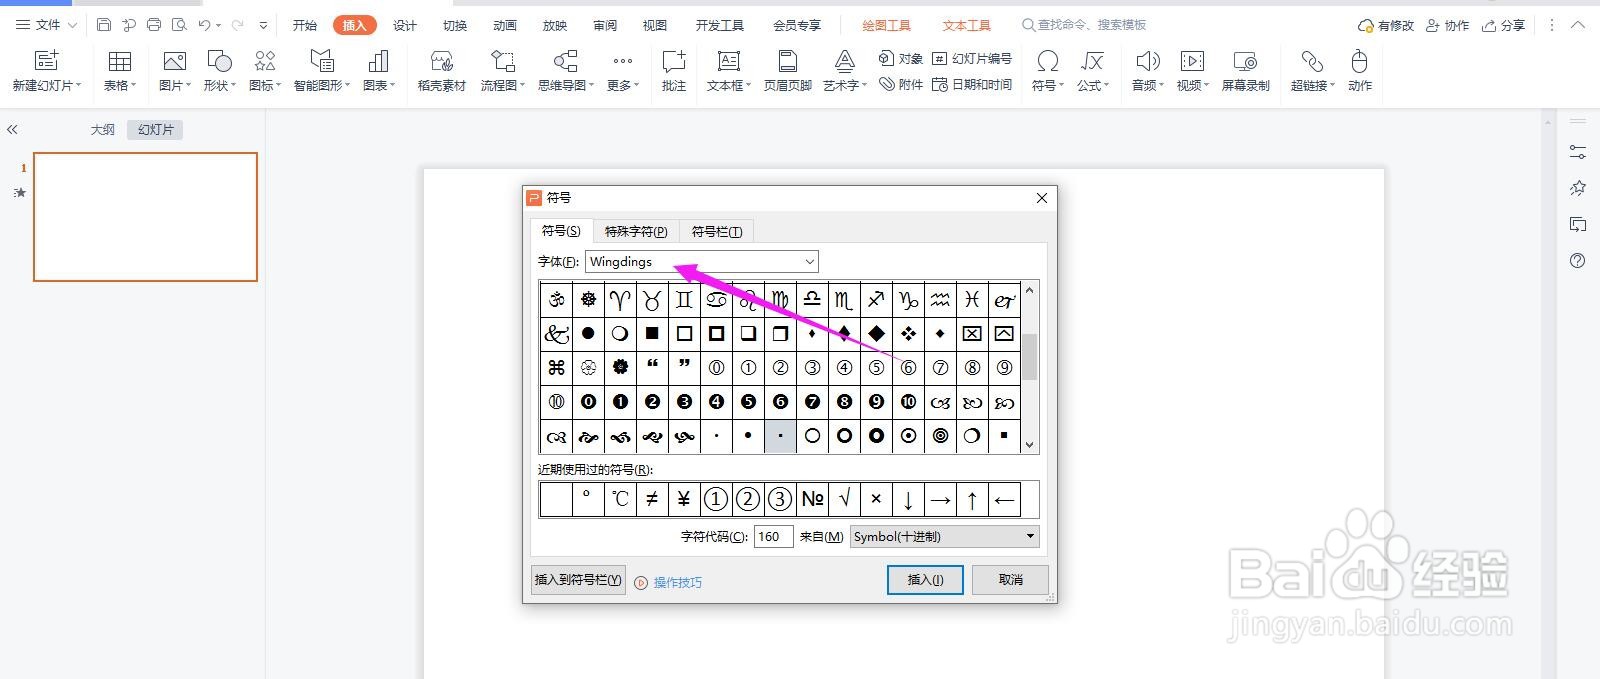Close the 符号 dialog
This screenshot has height=679, width=1600.
coord(1042,198)
